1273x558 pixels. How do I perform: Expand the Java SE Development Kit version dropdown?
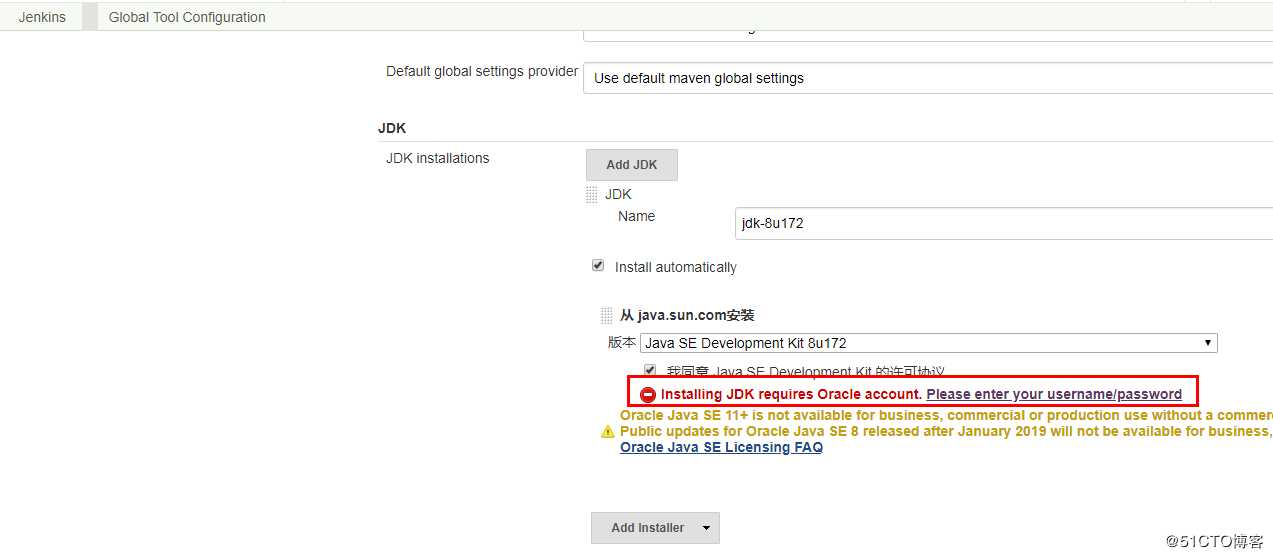pyautogui.click(x=928, y=343)
